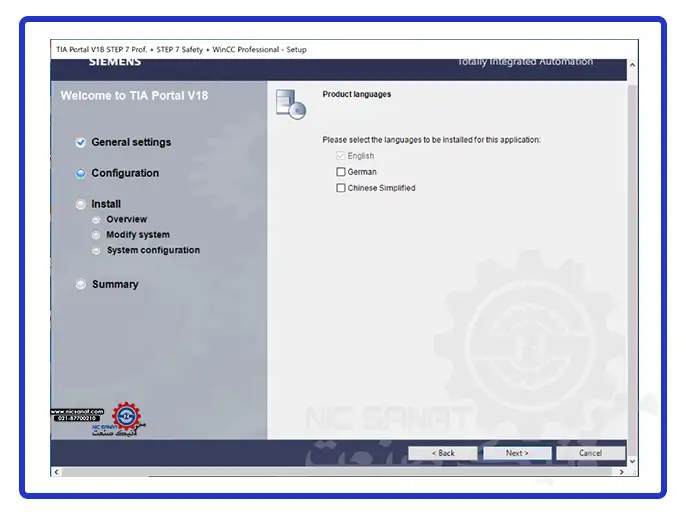The width and height of the screenshot is (686, 516).
Task: Click the Install step bullet icon
Action: [x=80, y=204]
